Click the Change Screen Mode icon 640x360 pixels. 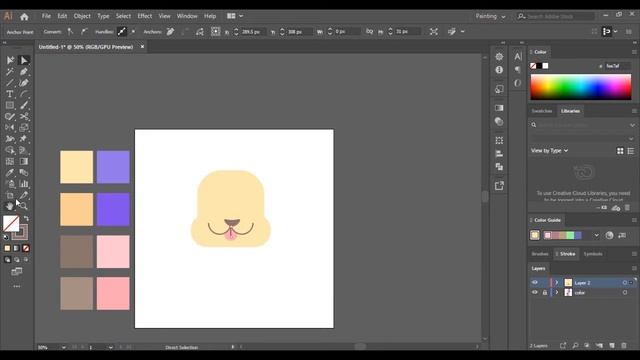click(x=17, y=271)
